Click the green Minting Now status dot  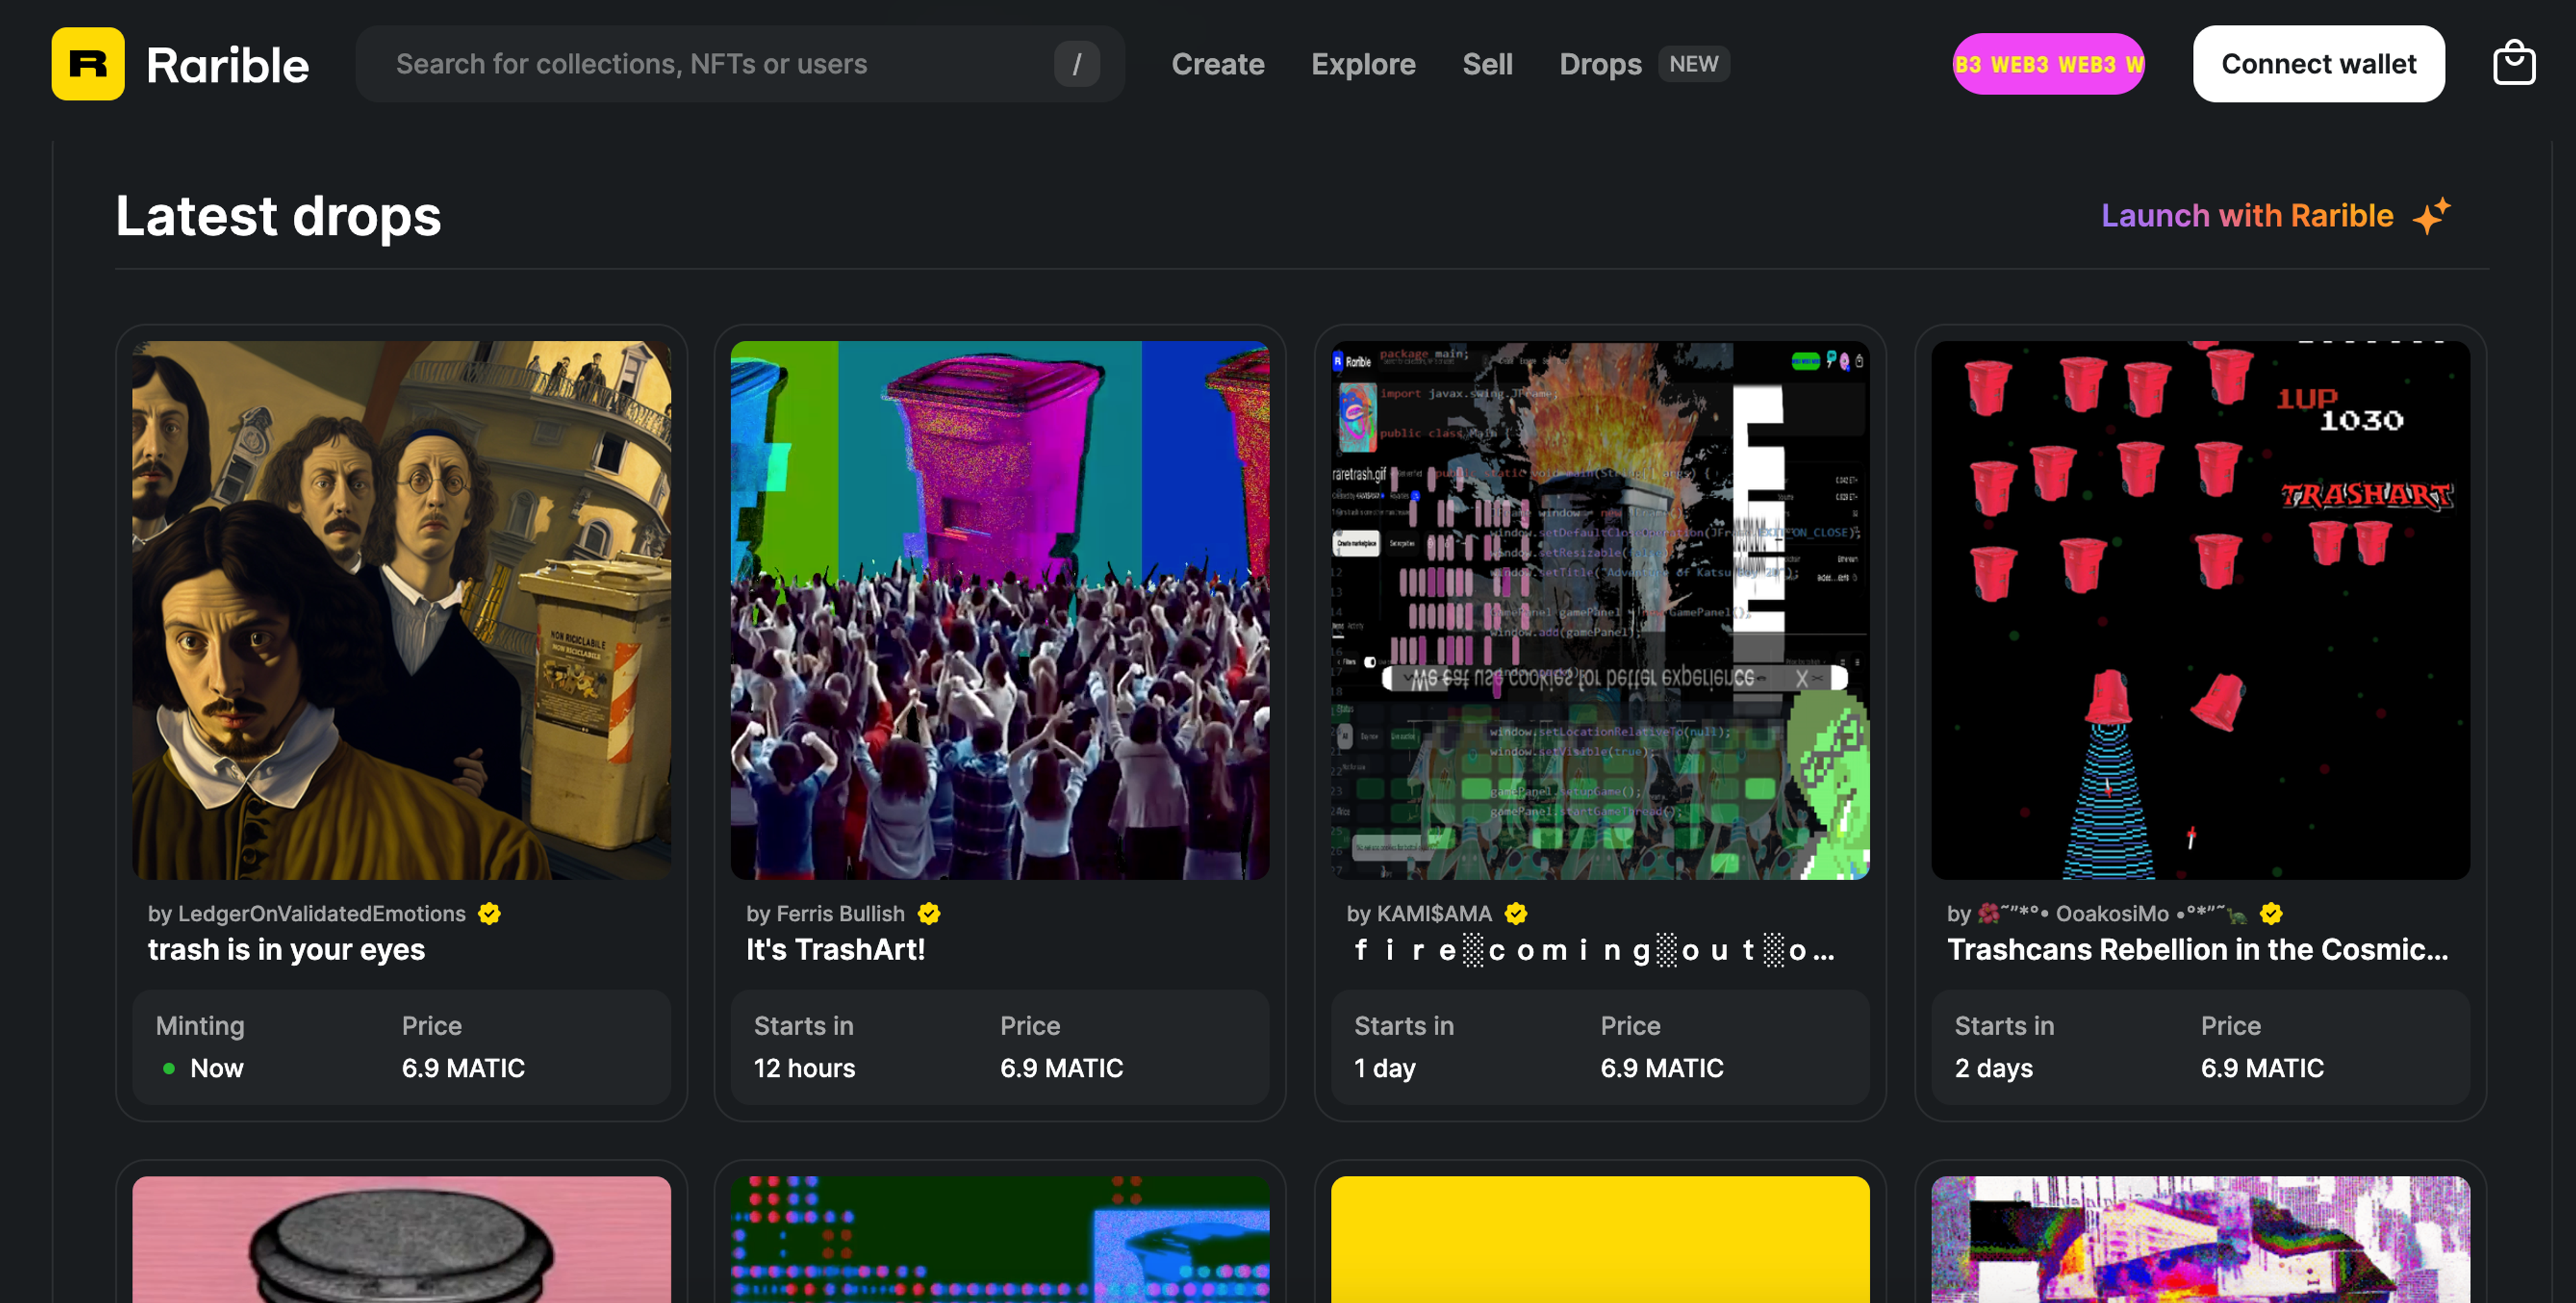point(169,1069)
